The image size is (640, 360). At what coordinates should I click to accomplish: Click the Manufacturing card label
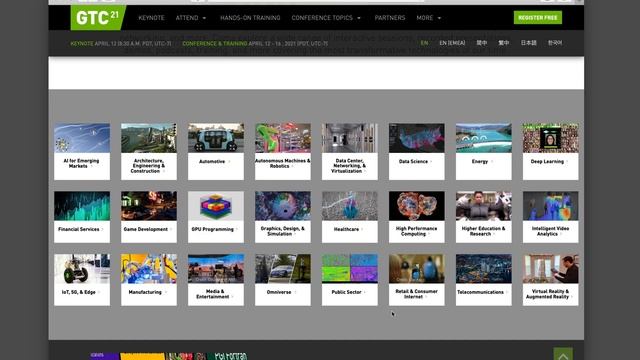pos(145,292)
